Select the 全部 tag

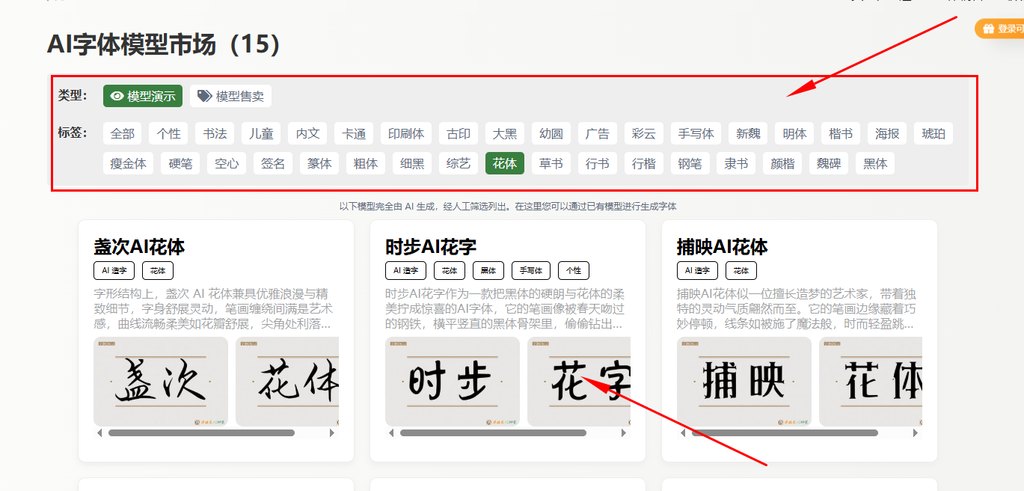pyautogui.click(x=122, y=133)
